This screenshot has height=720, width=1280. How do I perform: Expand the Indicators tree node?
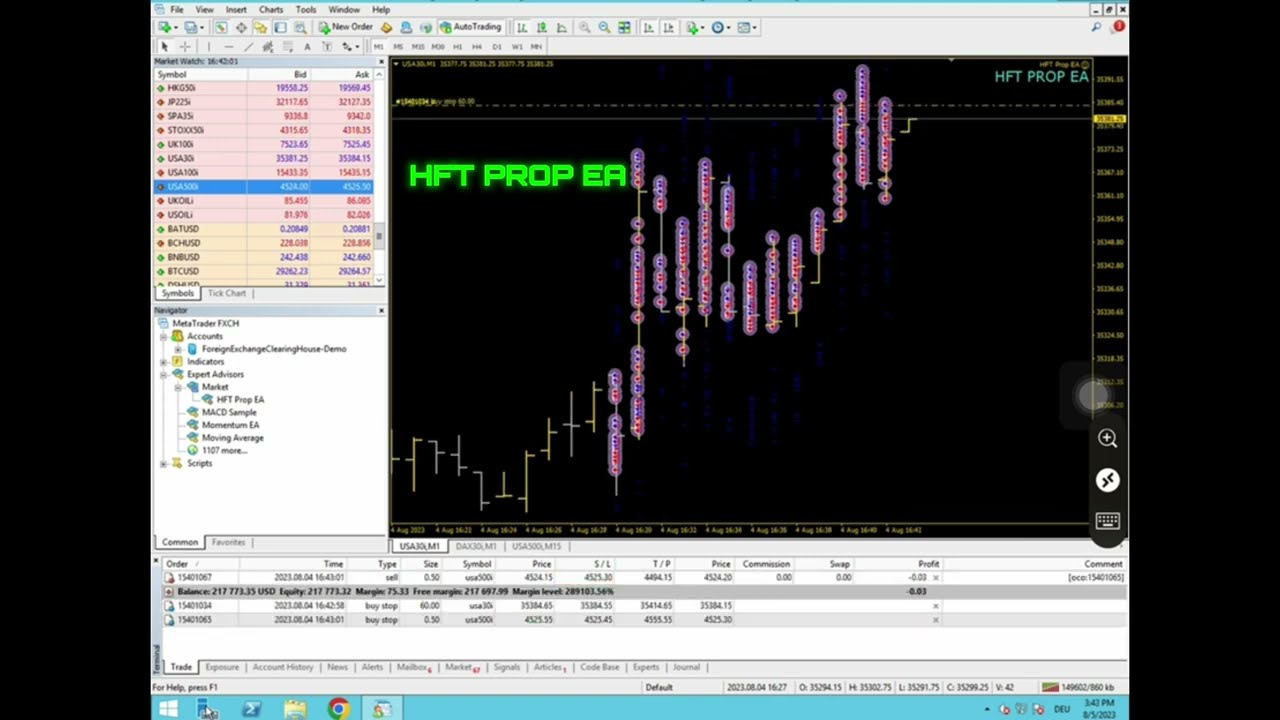click(164, 361)
